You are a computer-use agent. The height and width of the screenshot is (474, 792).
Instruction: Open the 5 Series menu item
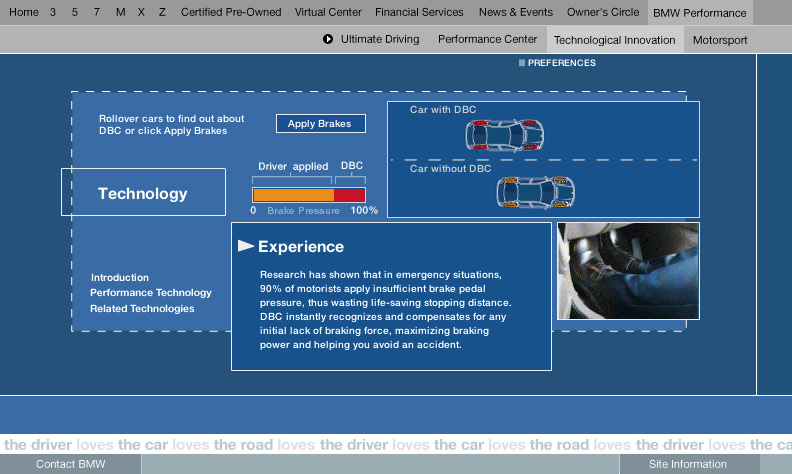coord(74,12)
